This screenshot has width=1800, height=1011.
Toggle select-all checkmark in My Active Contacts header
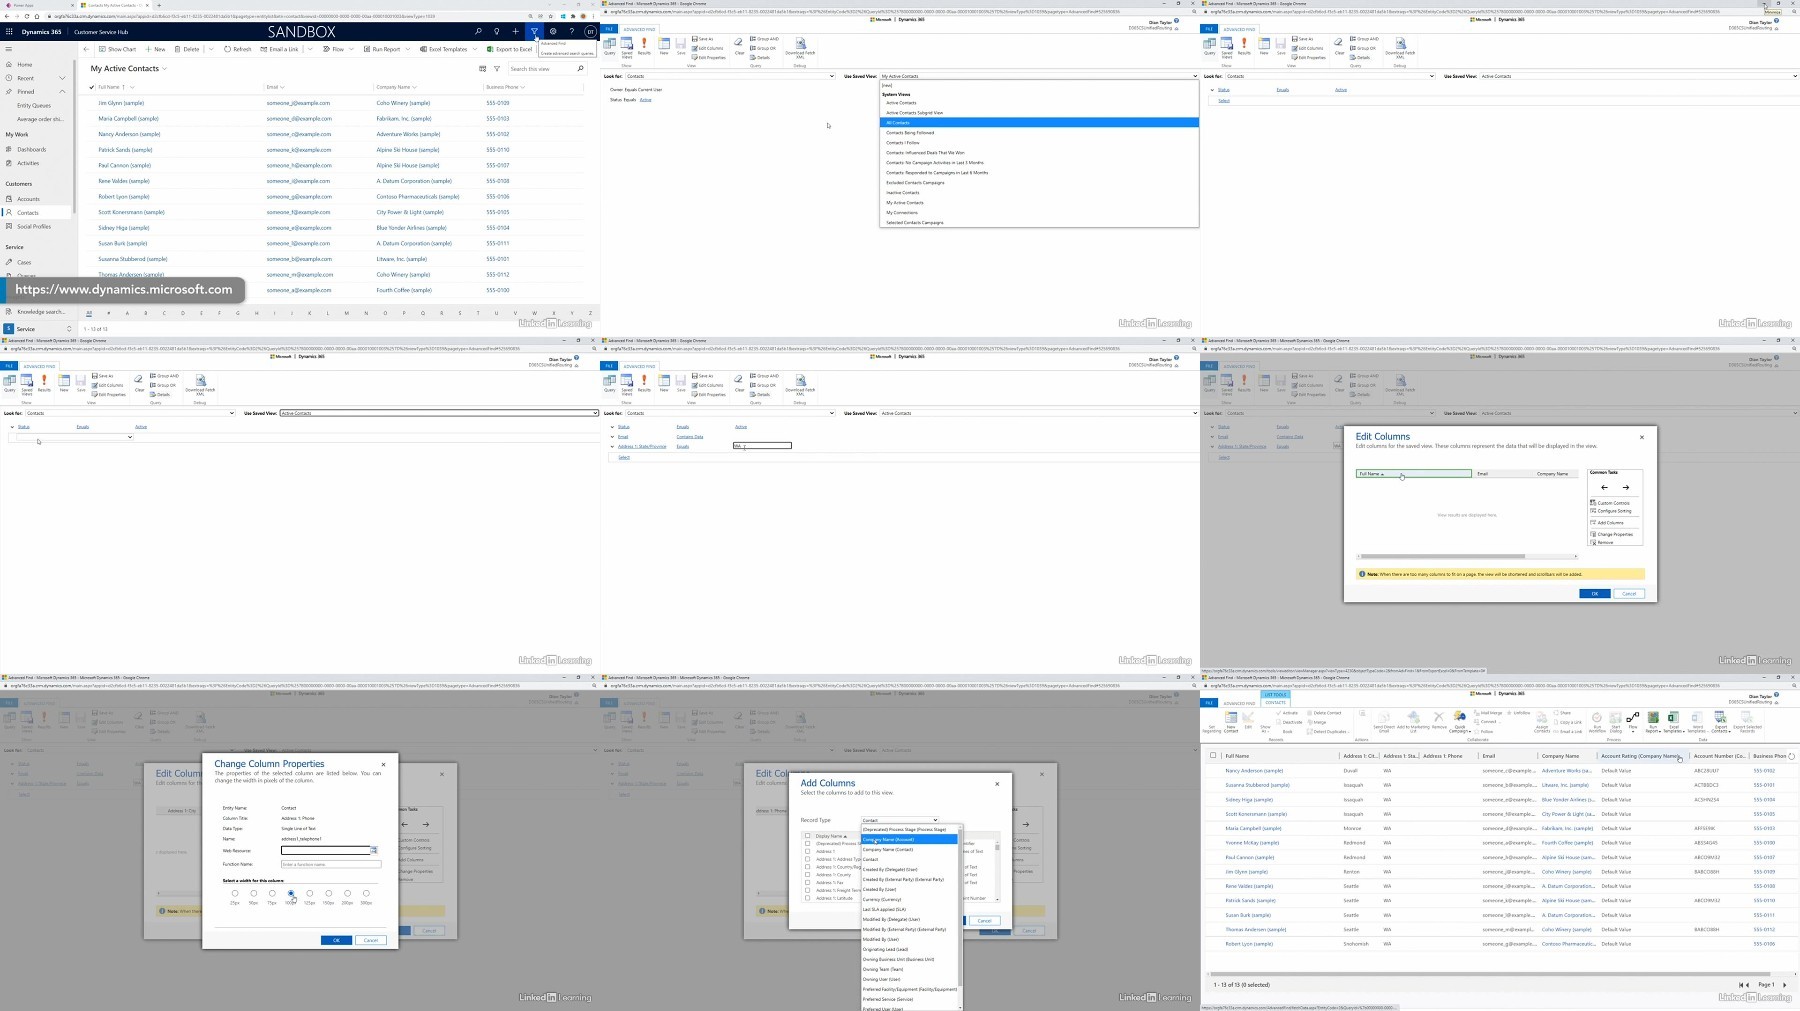(92, 87)
